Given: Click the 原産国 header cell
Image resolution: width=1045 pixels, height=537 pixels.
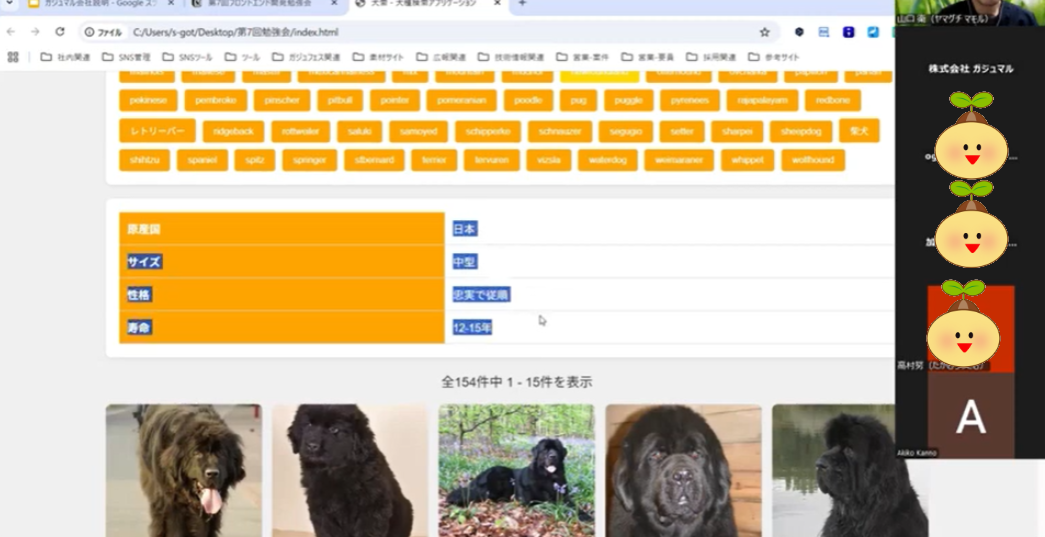Looking at the screenshot, I should [x=282, y=229].
